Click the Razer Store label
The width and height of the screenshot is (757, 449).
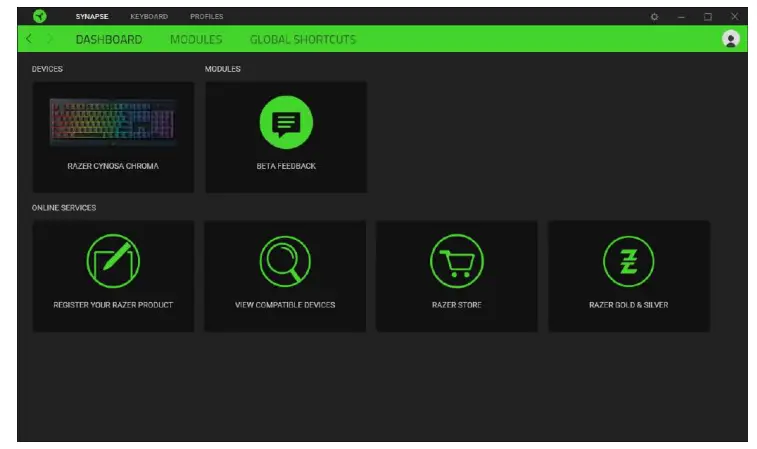tap(457, 305)
